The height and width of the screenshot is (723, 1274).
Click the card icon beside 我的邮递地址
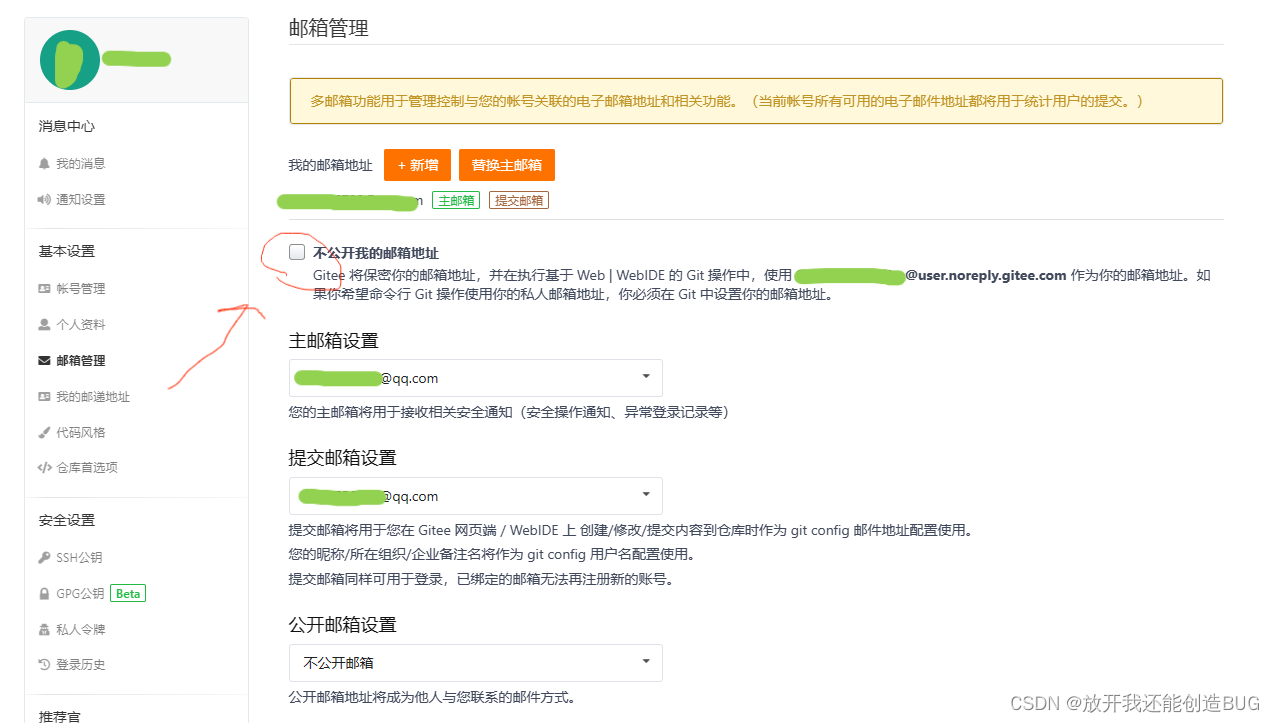coord(44,396)
